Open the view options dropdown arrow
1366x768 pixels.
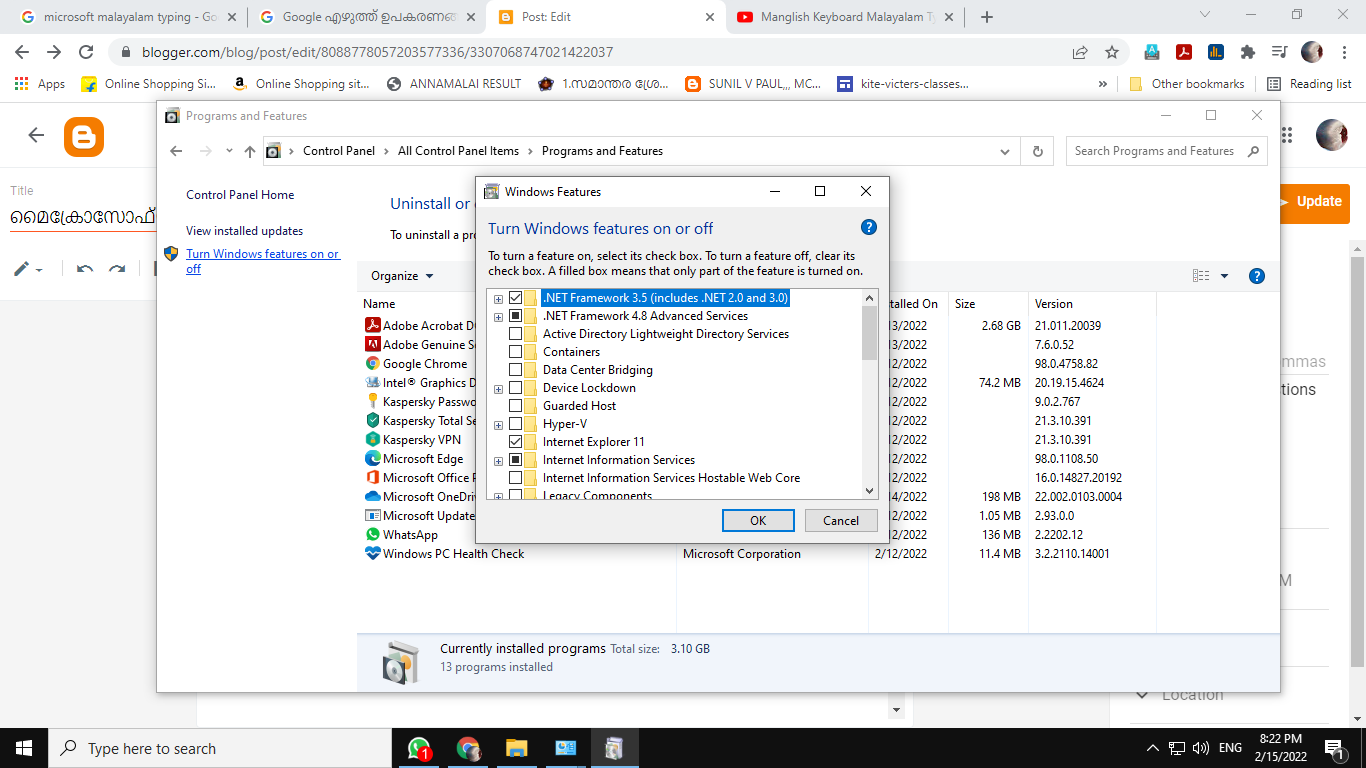[x=1224, y=276]
